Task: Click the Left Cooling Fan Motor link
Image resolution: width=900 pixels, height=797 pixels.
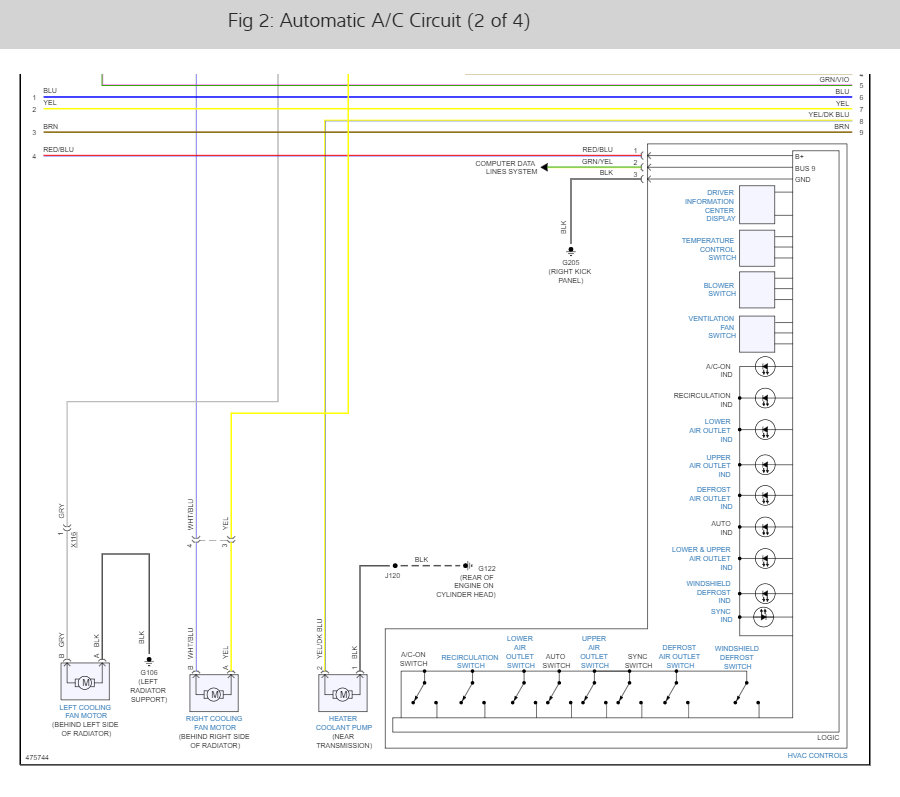Action: (x=85, y=712)
